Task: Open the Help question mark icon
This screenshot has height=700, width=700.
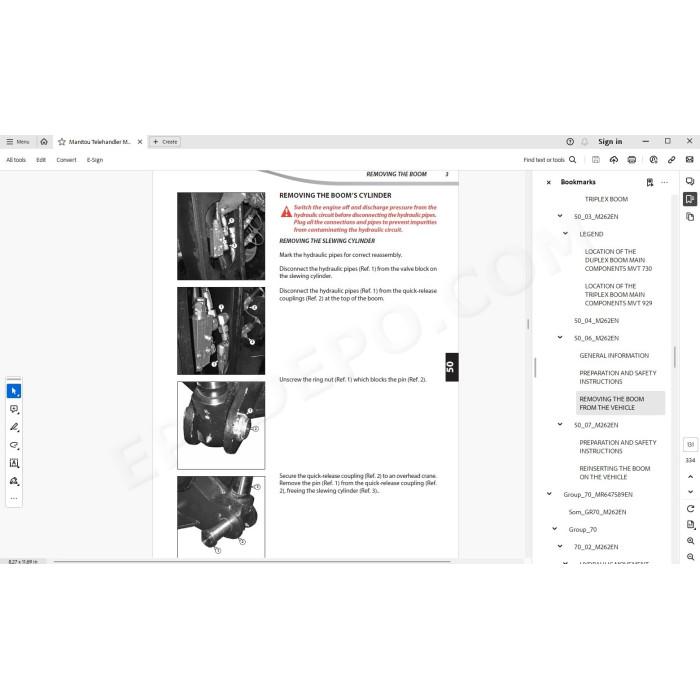Action: pyautogui.click(x=570, y=142)
